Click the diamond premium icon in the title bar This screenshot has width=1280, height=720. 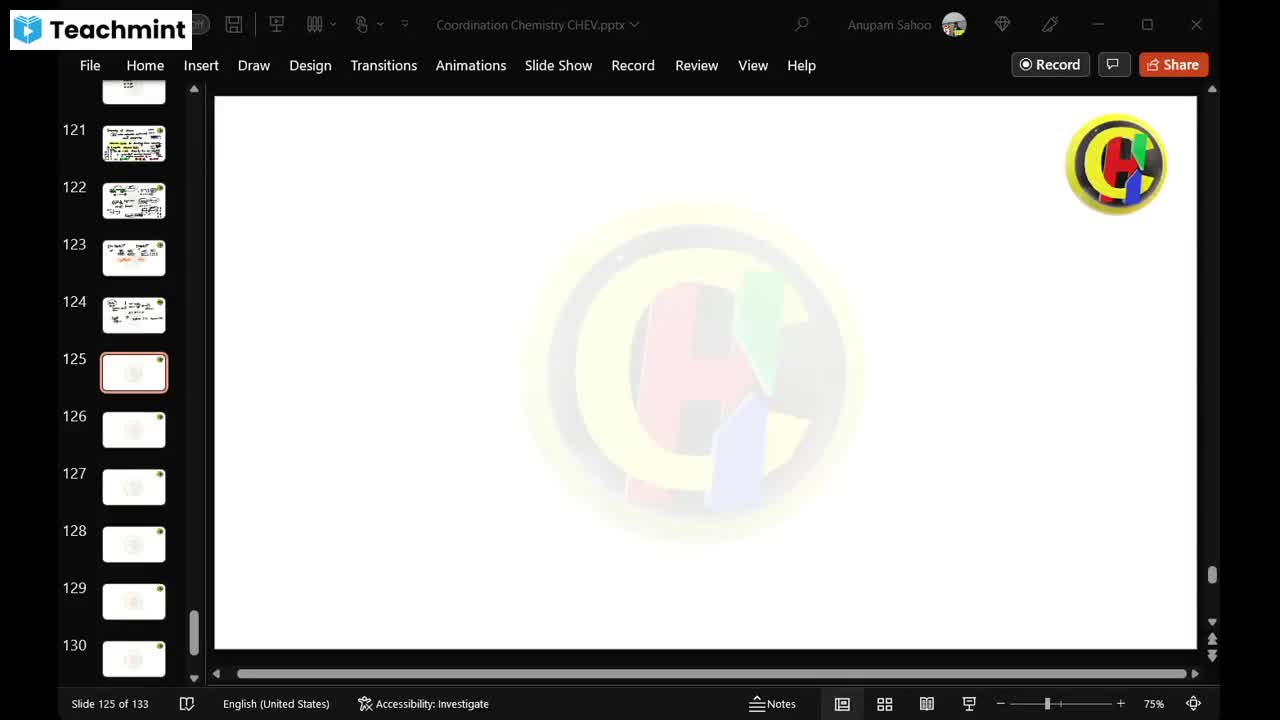tap(1002, 24)
